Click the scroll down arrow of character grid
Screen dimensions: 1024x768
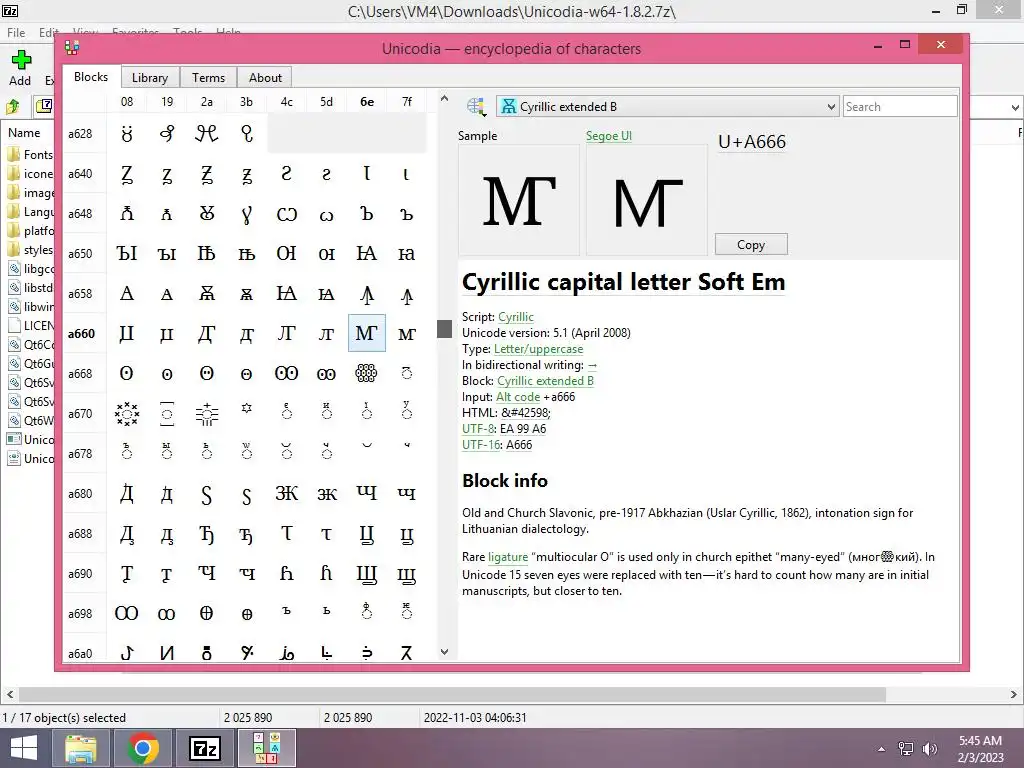pyautogui.click(x=445, y=652)
